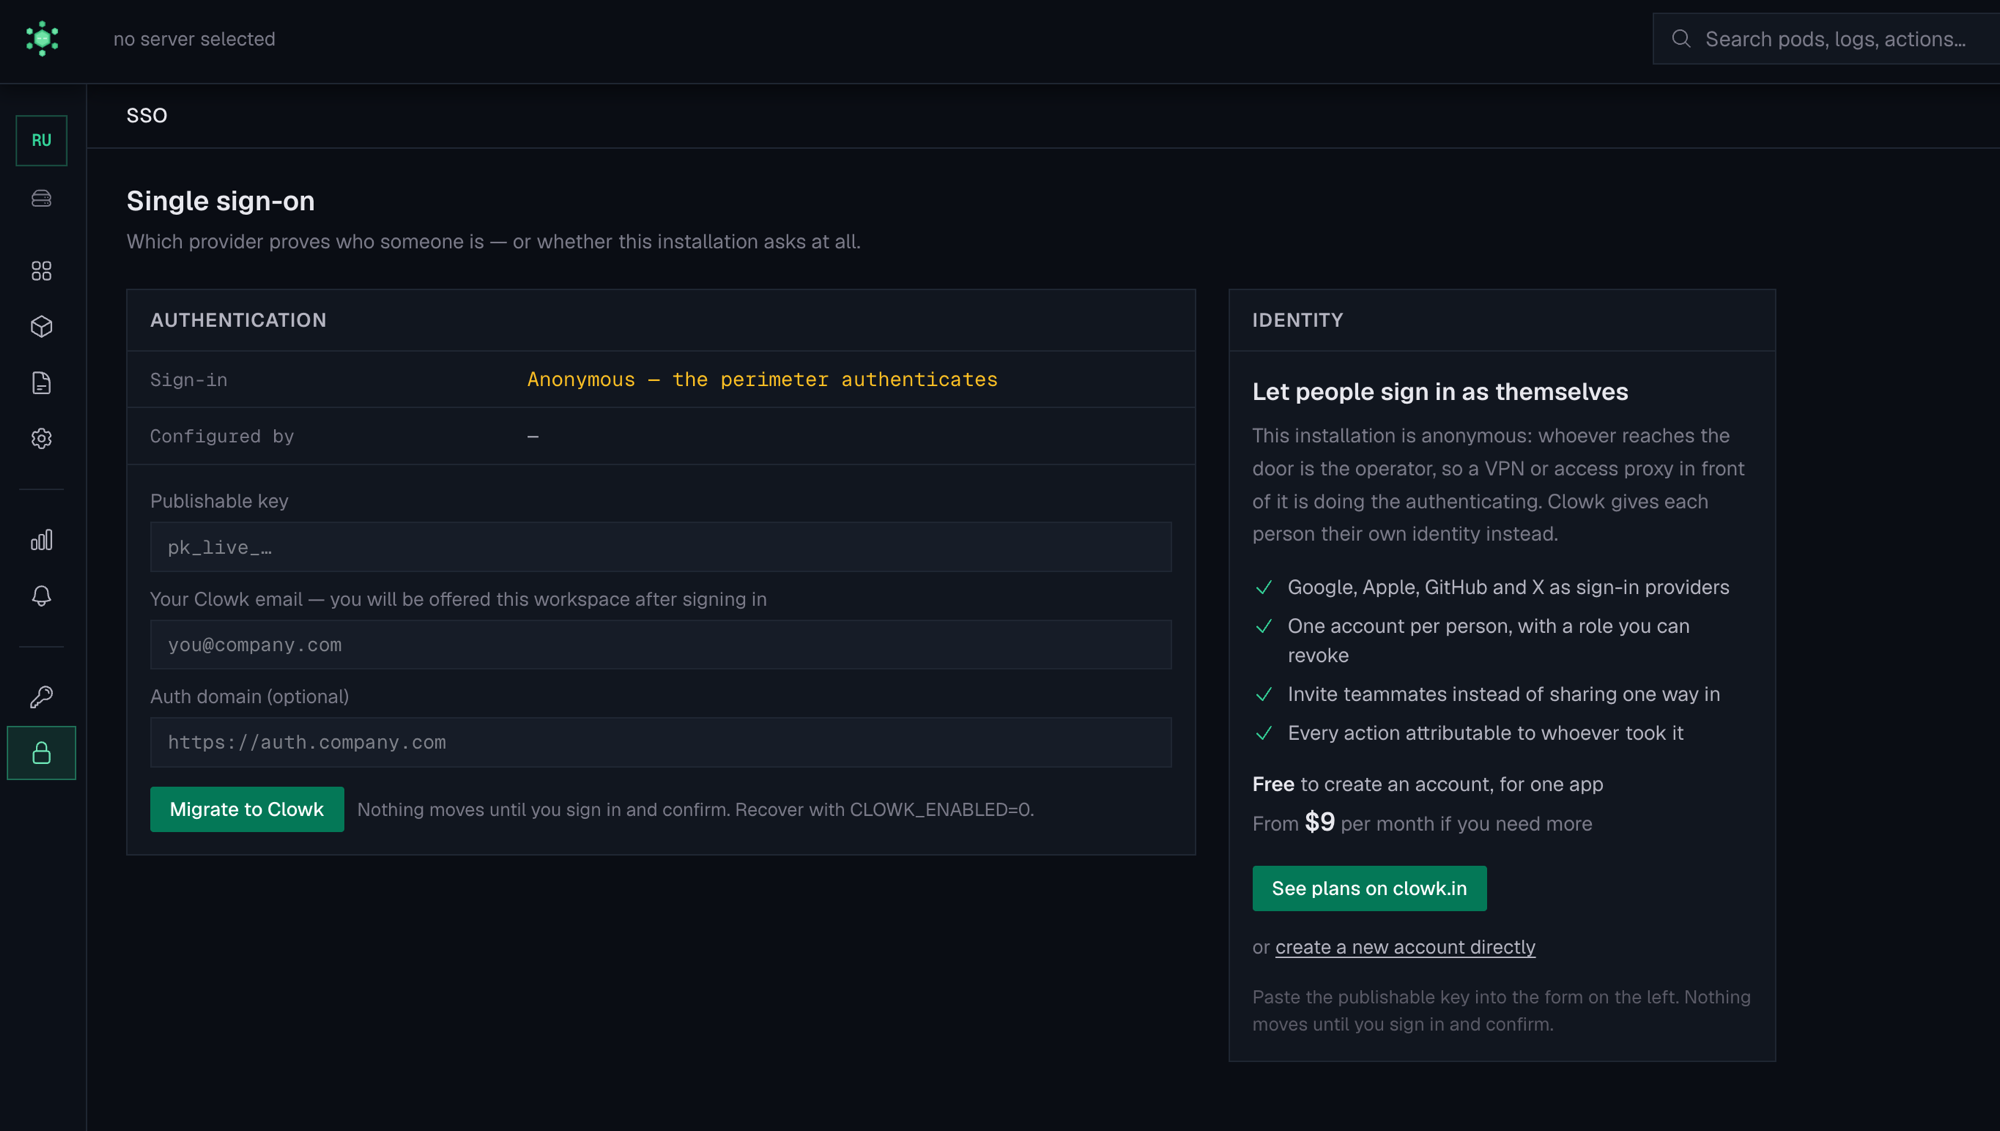Click 'Every action attributable' feature line
Image resolution: width=2000 pixels, height=1131 pixels.
pyautogui.click(x=1485, y=733)
